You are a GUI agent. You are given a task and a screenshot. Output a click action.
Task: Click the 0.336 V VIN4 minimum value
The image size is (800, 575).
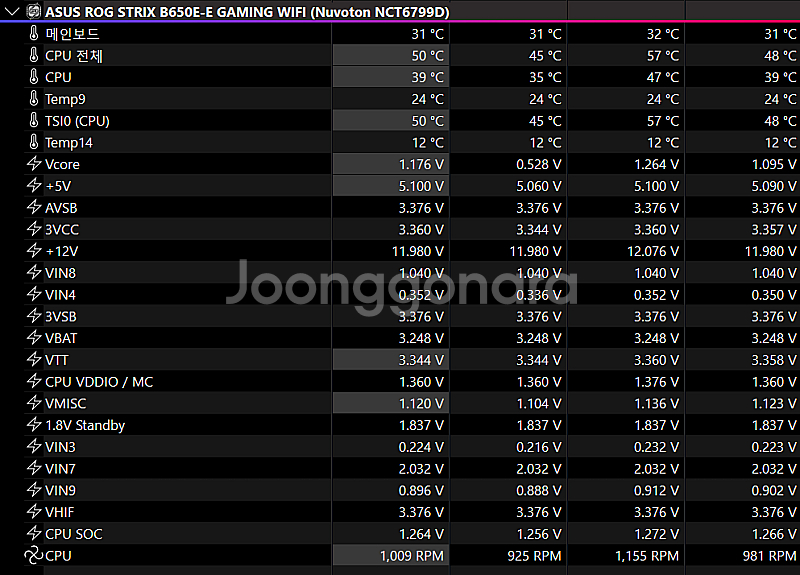pos(539,295)
